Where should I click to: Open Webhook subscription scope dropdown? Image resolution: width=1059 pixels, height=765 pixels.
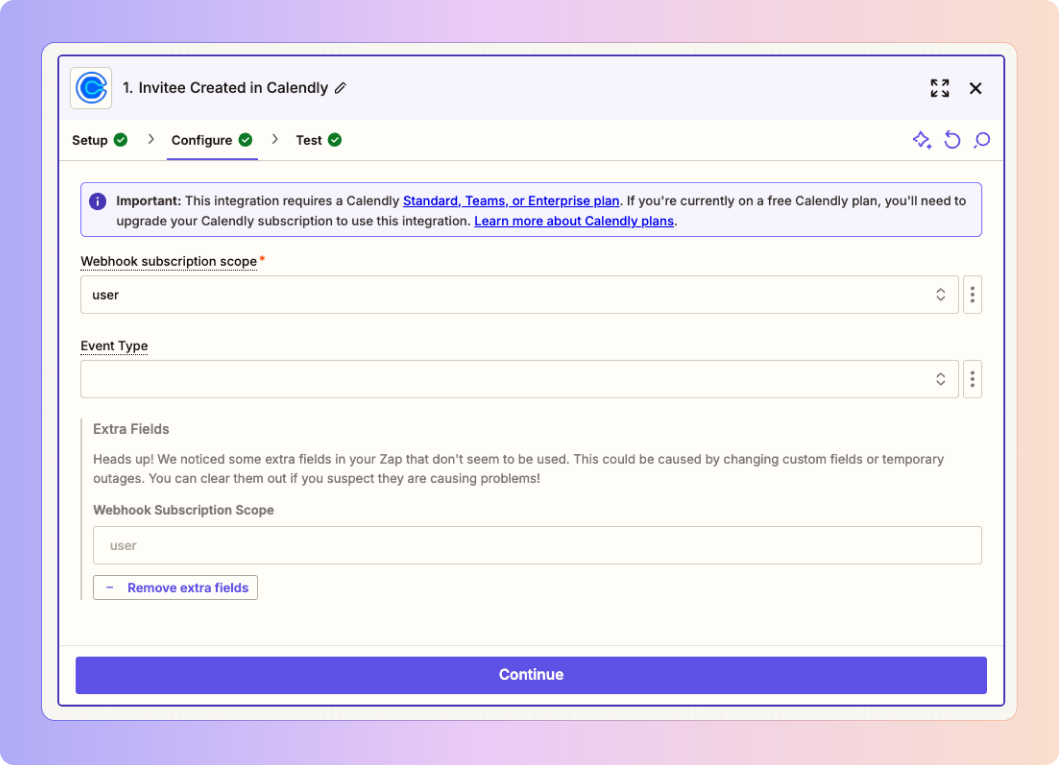[519, 294]
